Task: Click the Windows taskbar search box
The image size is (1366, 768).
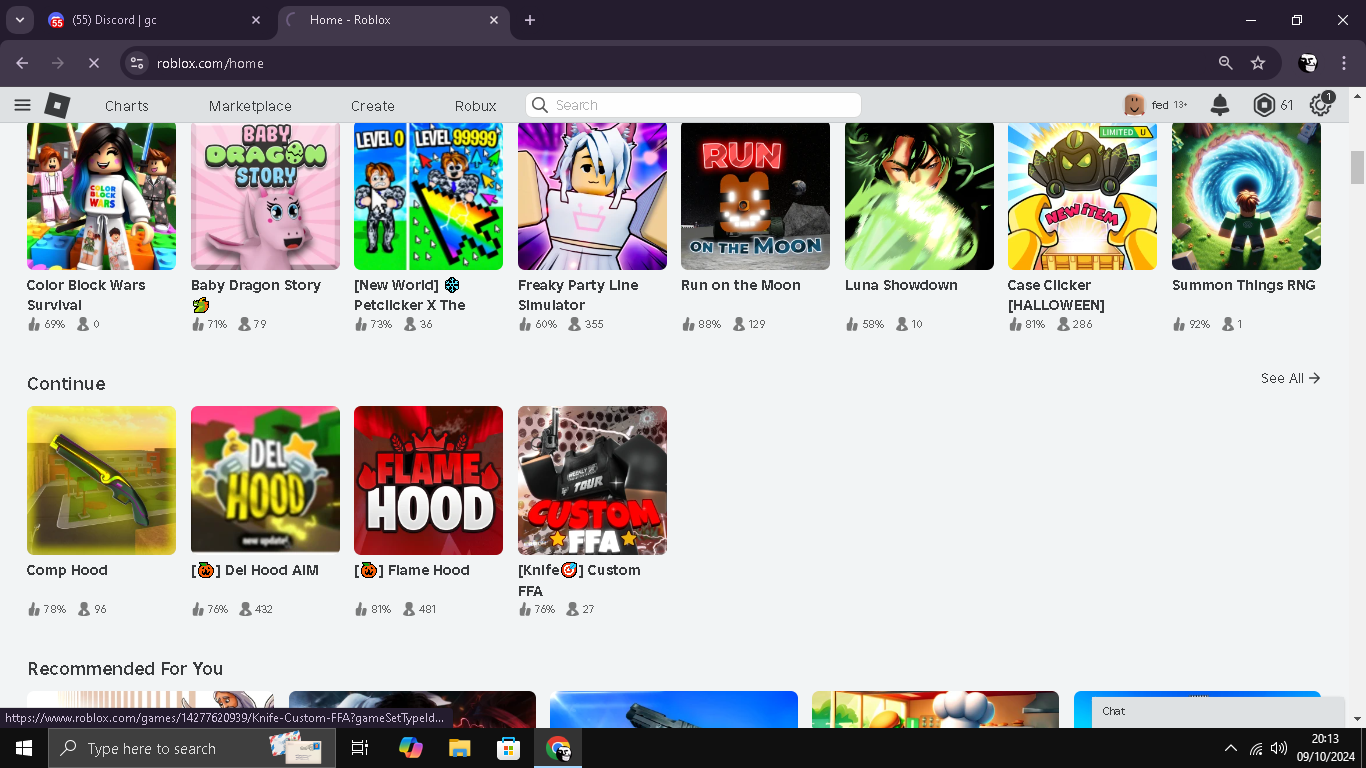Action: coord(190,748)
